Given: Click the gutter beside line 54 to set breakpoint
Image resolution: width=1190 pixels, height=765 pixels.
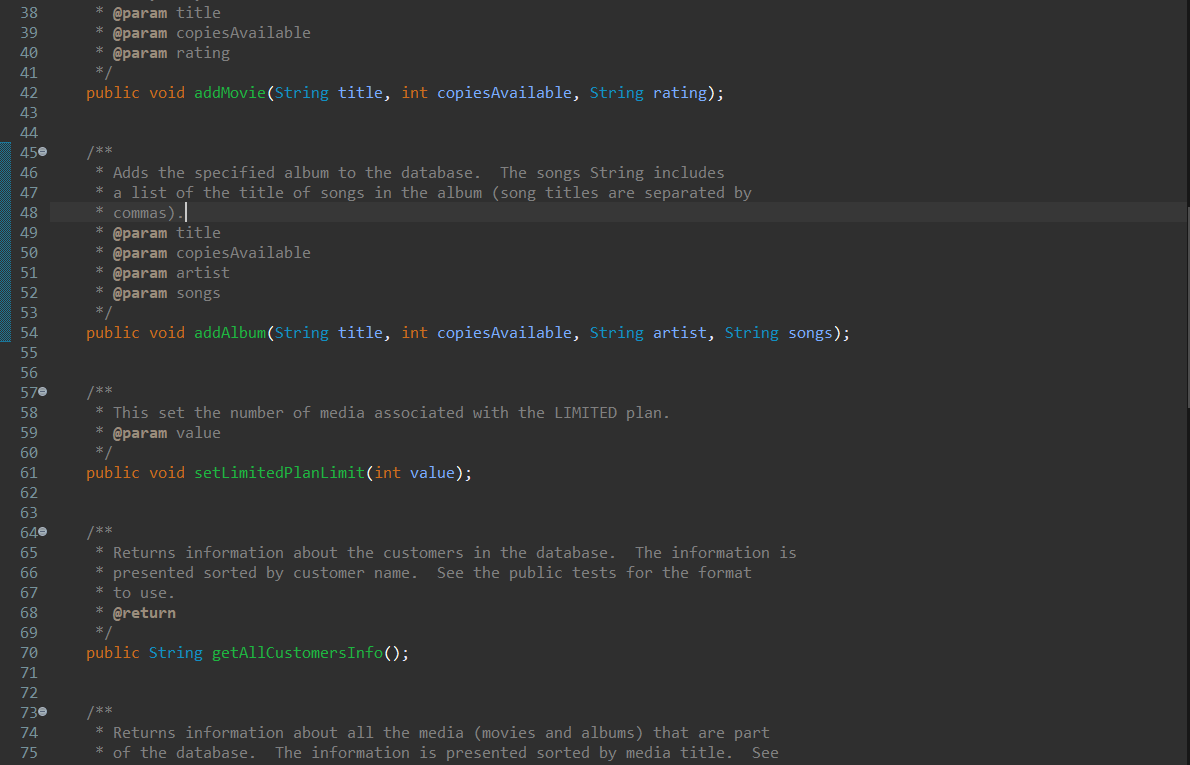Looking at the screenshot, I should point(58,332).
